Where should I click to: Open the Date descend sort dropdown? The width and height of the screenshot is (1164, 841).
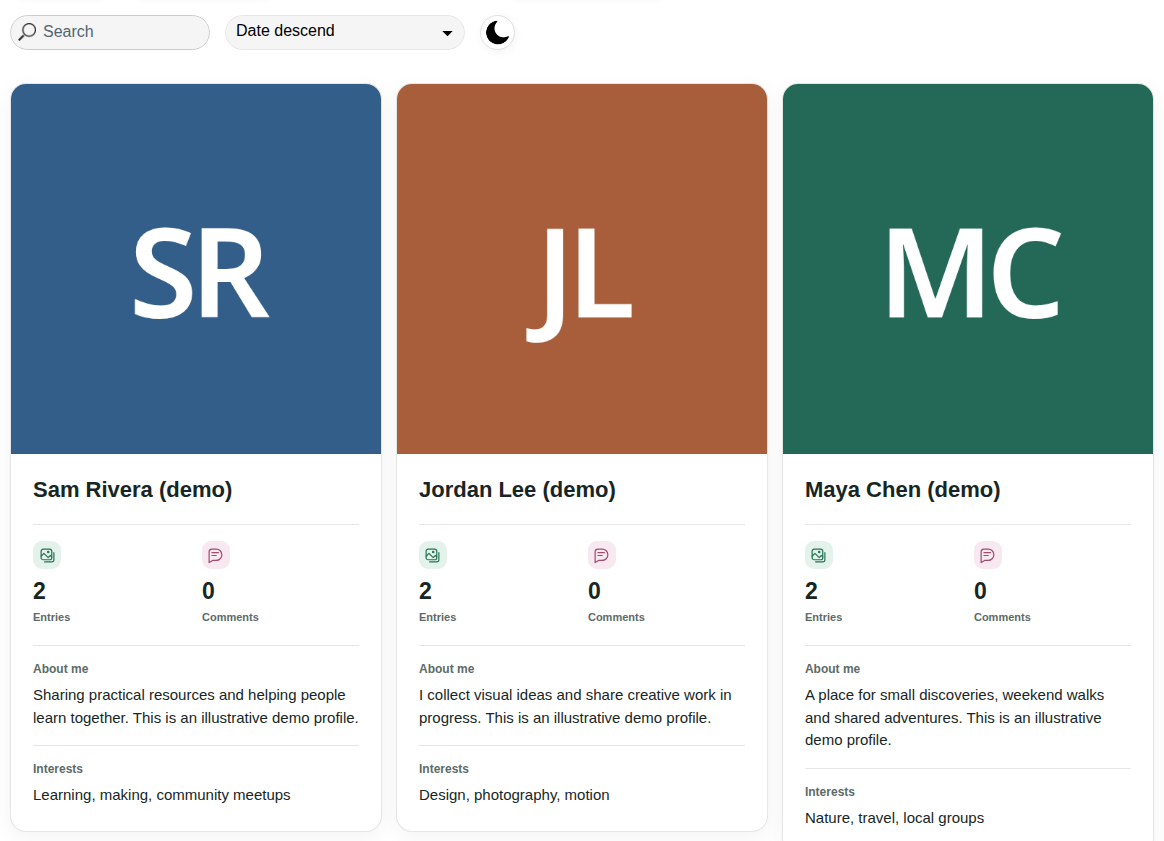tap(344, 32)
